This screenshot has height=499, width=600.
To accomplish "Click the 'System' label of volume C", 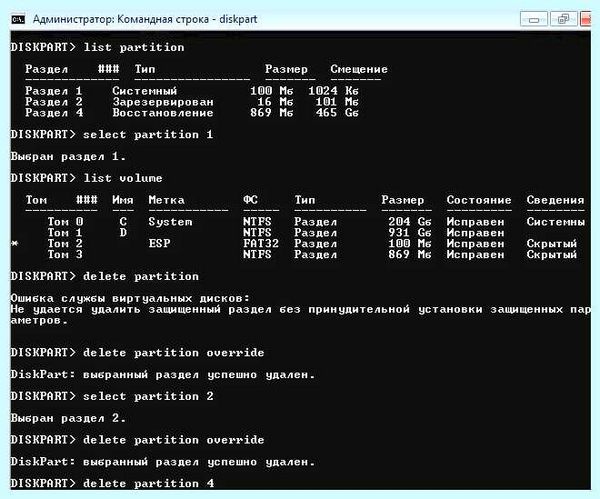I will click(170, 222).
